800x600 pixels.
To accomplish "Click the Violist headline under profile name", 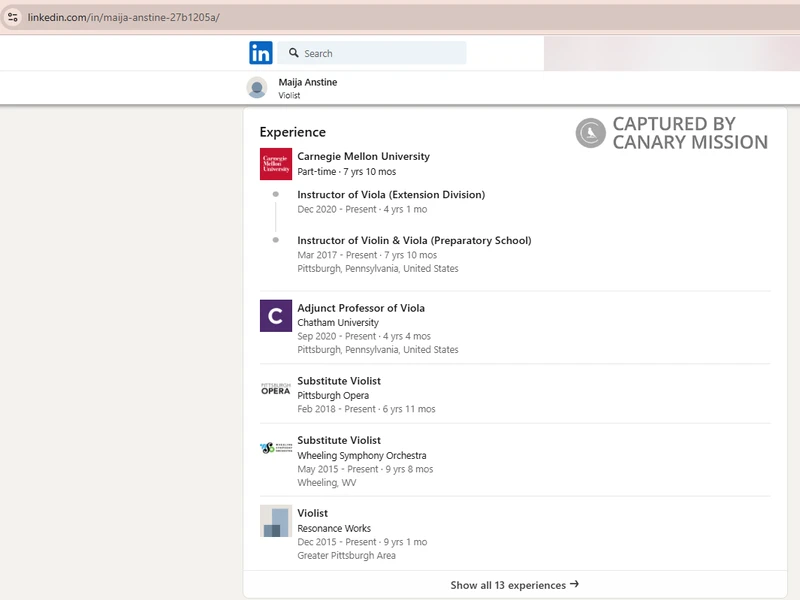I will click(x=289, y=95).
